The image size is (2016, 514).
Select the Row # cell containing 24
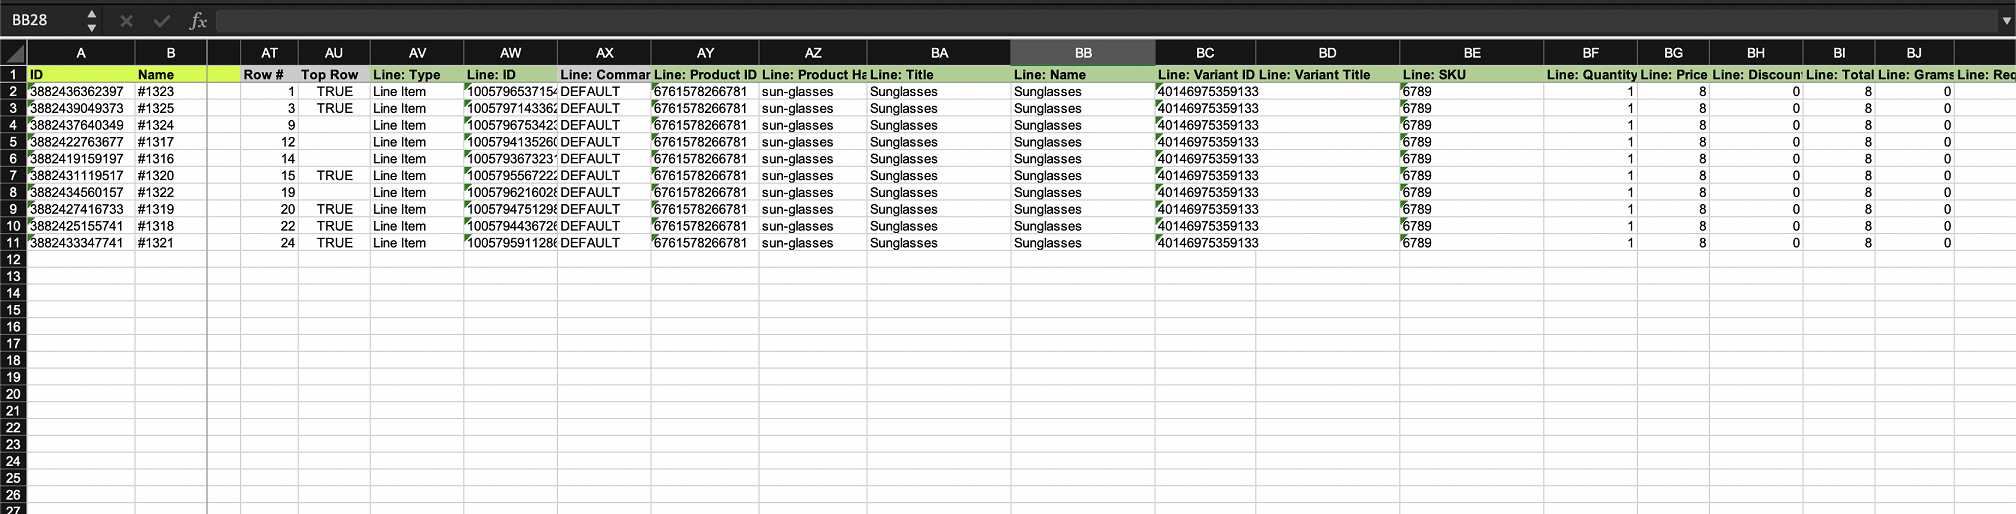(x=269, y=242)
